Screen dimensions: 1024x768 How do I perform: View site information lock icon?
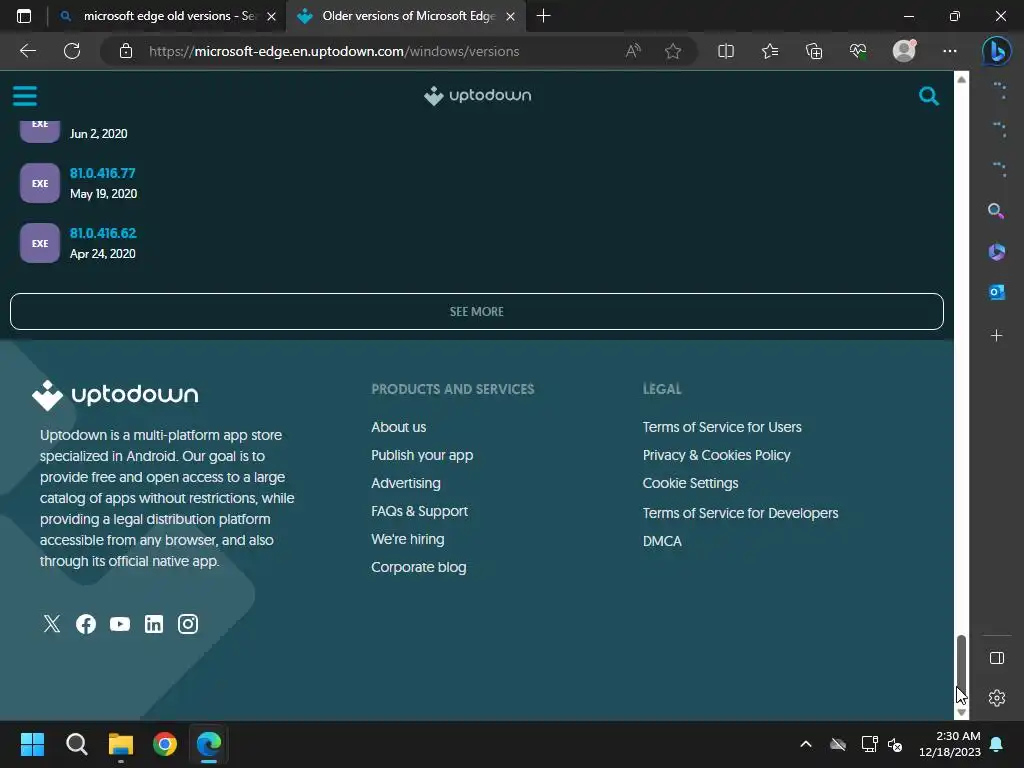point(126,51)
